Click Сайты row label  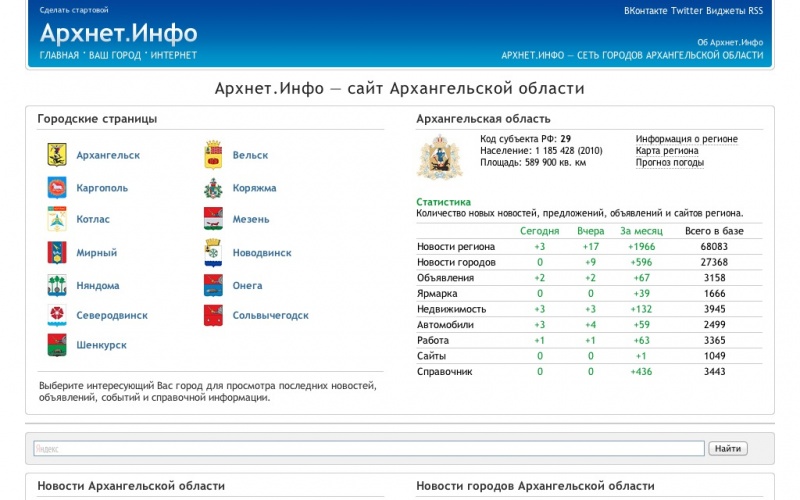(x=431, y=356)
